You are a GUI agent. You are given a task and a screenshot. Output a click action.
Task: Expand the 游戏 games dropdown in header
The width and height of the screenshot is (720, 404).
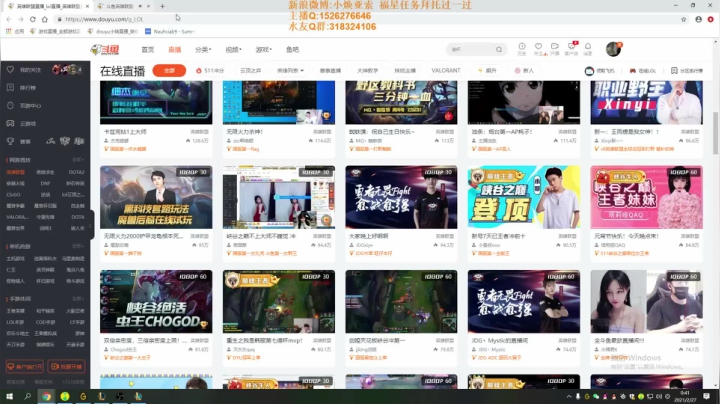(264, 50)
